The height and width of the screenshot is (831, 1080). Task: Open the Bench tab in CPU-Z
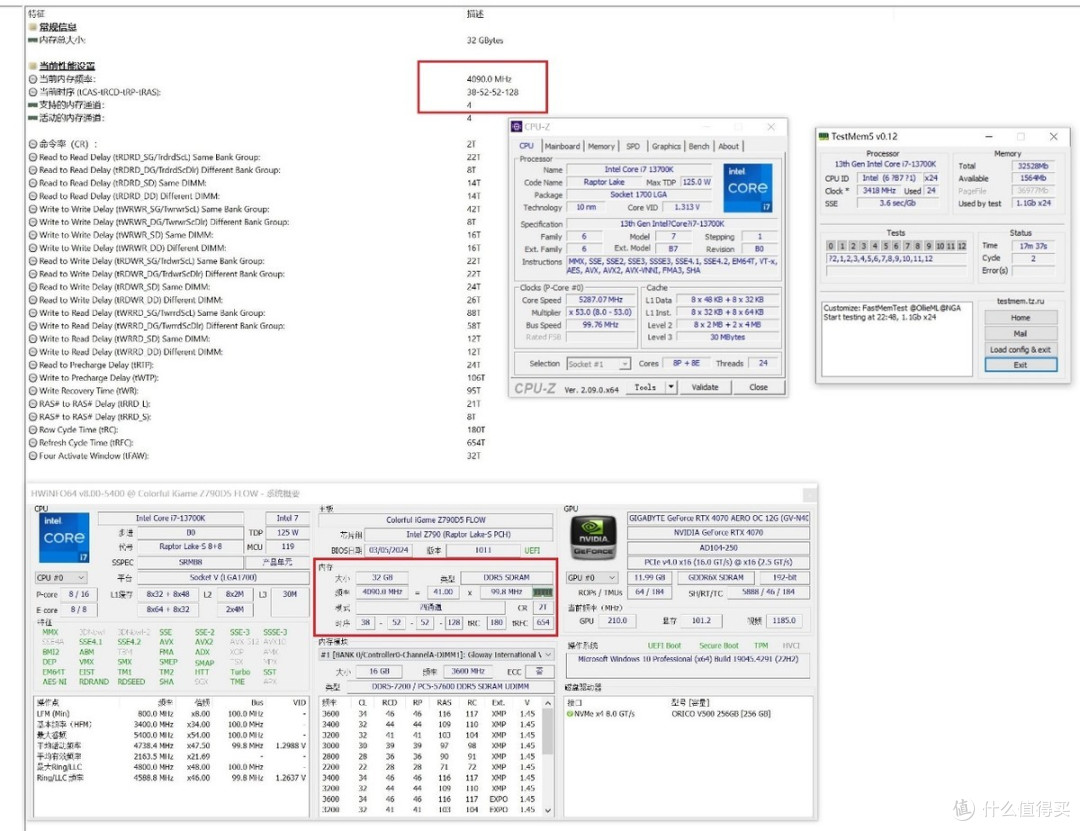pos(699,146)
